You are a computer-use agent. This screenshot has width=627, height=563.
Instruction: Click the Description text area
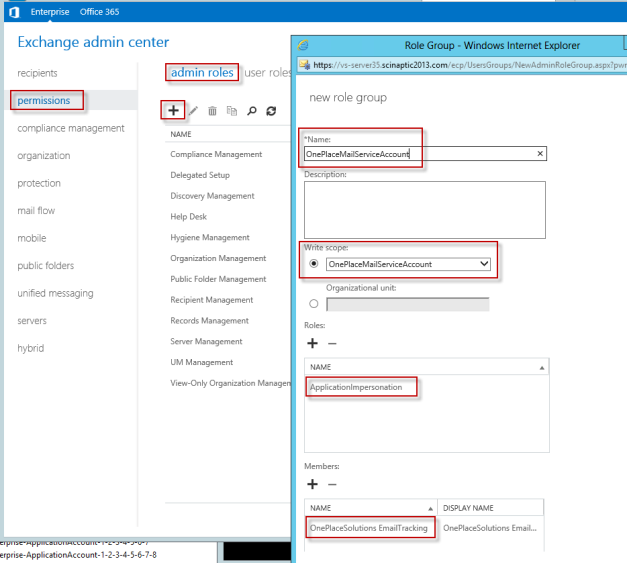coord(425,210)
